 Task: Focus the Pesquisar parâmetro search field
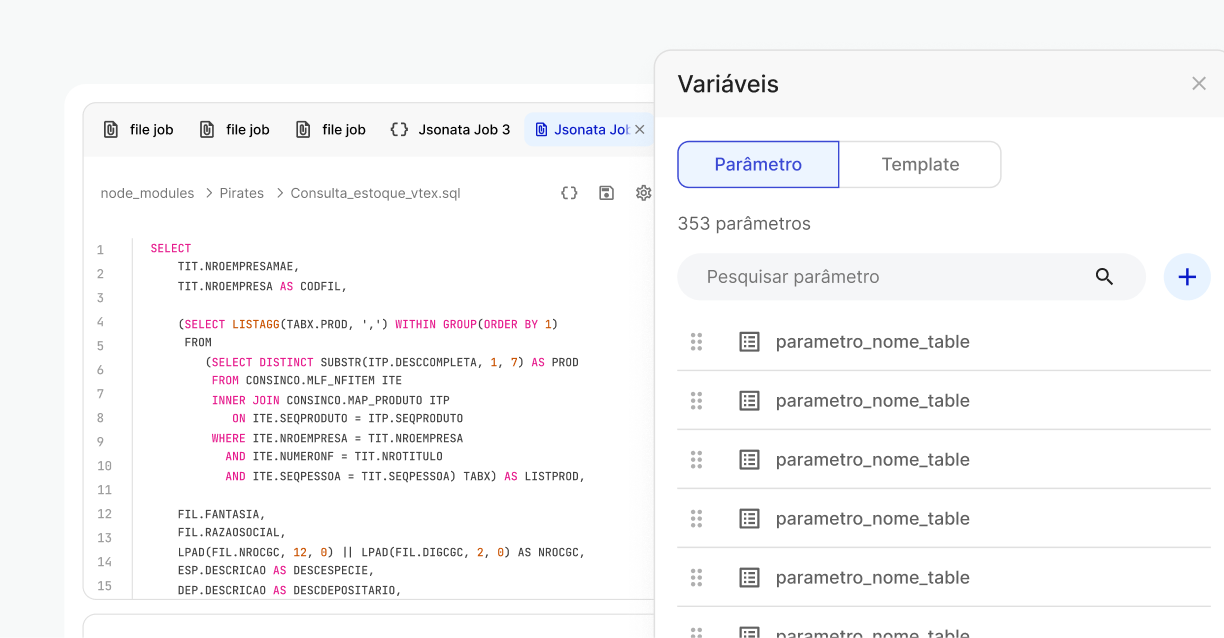pos(890,277)
